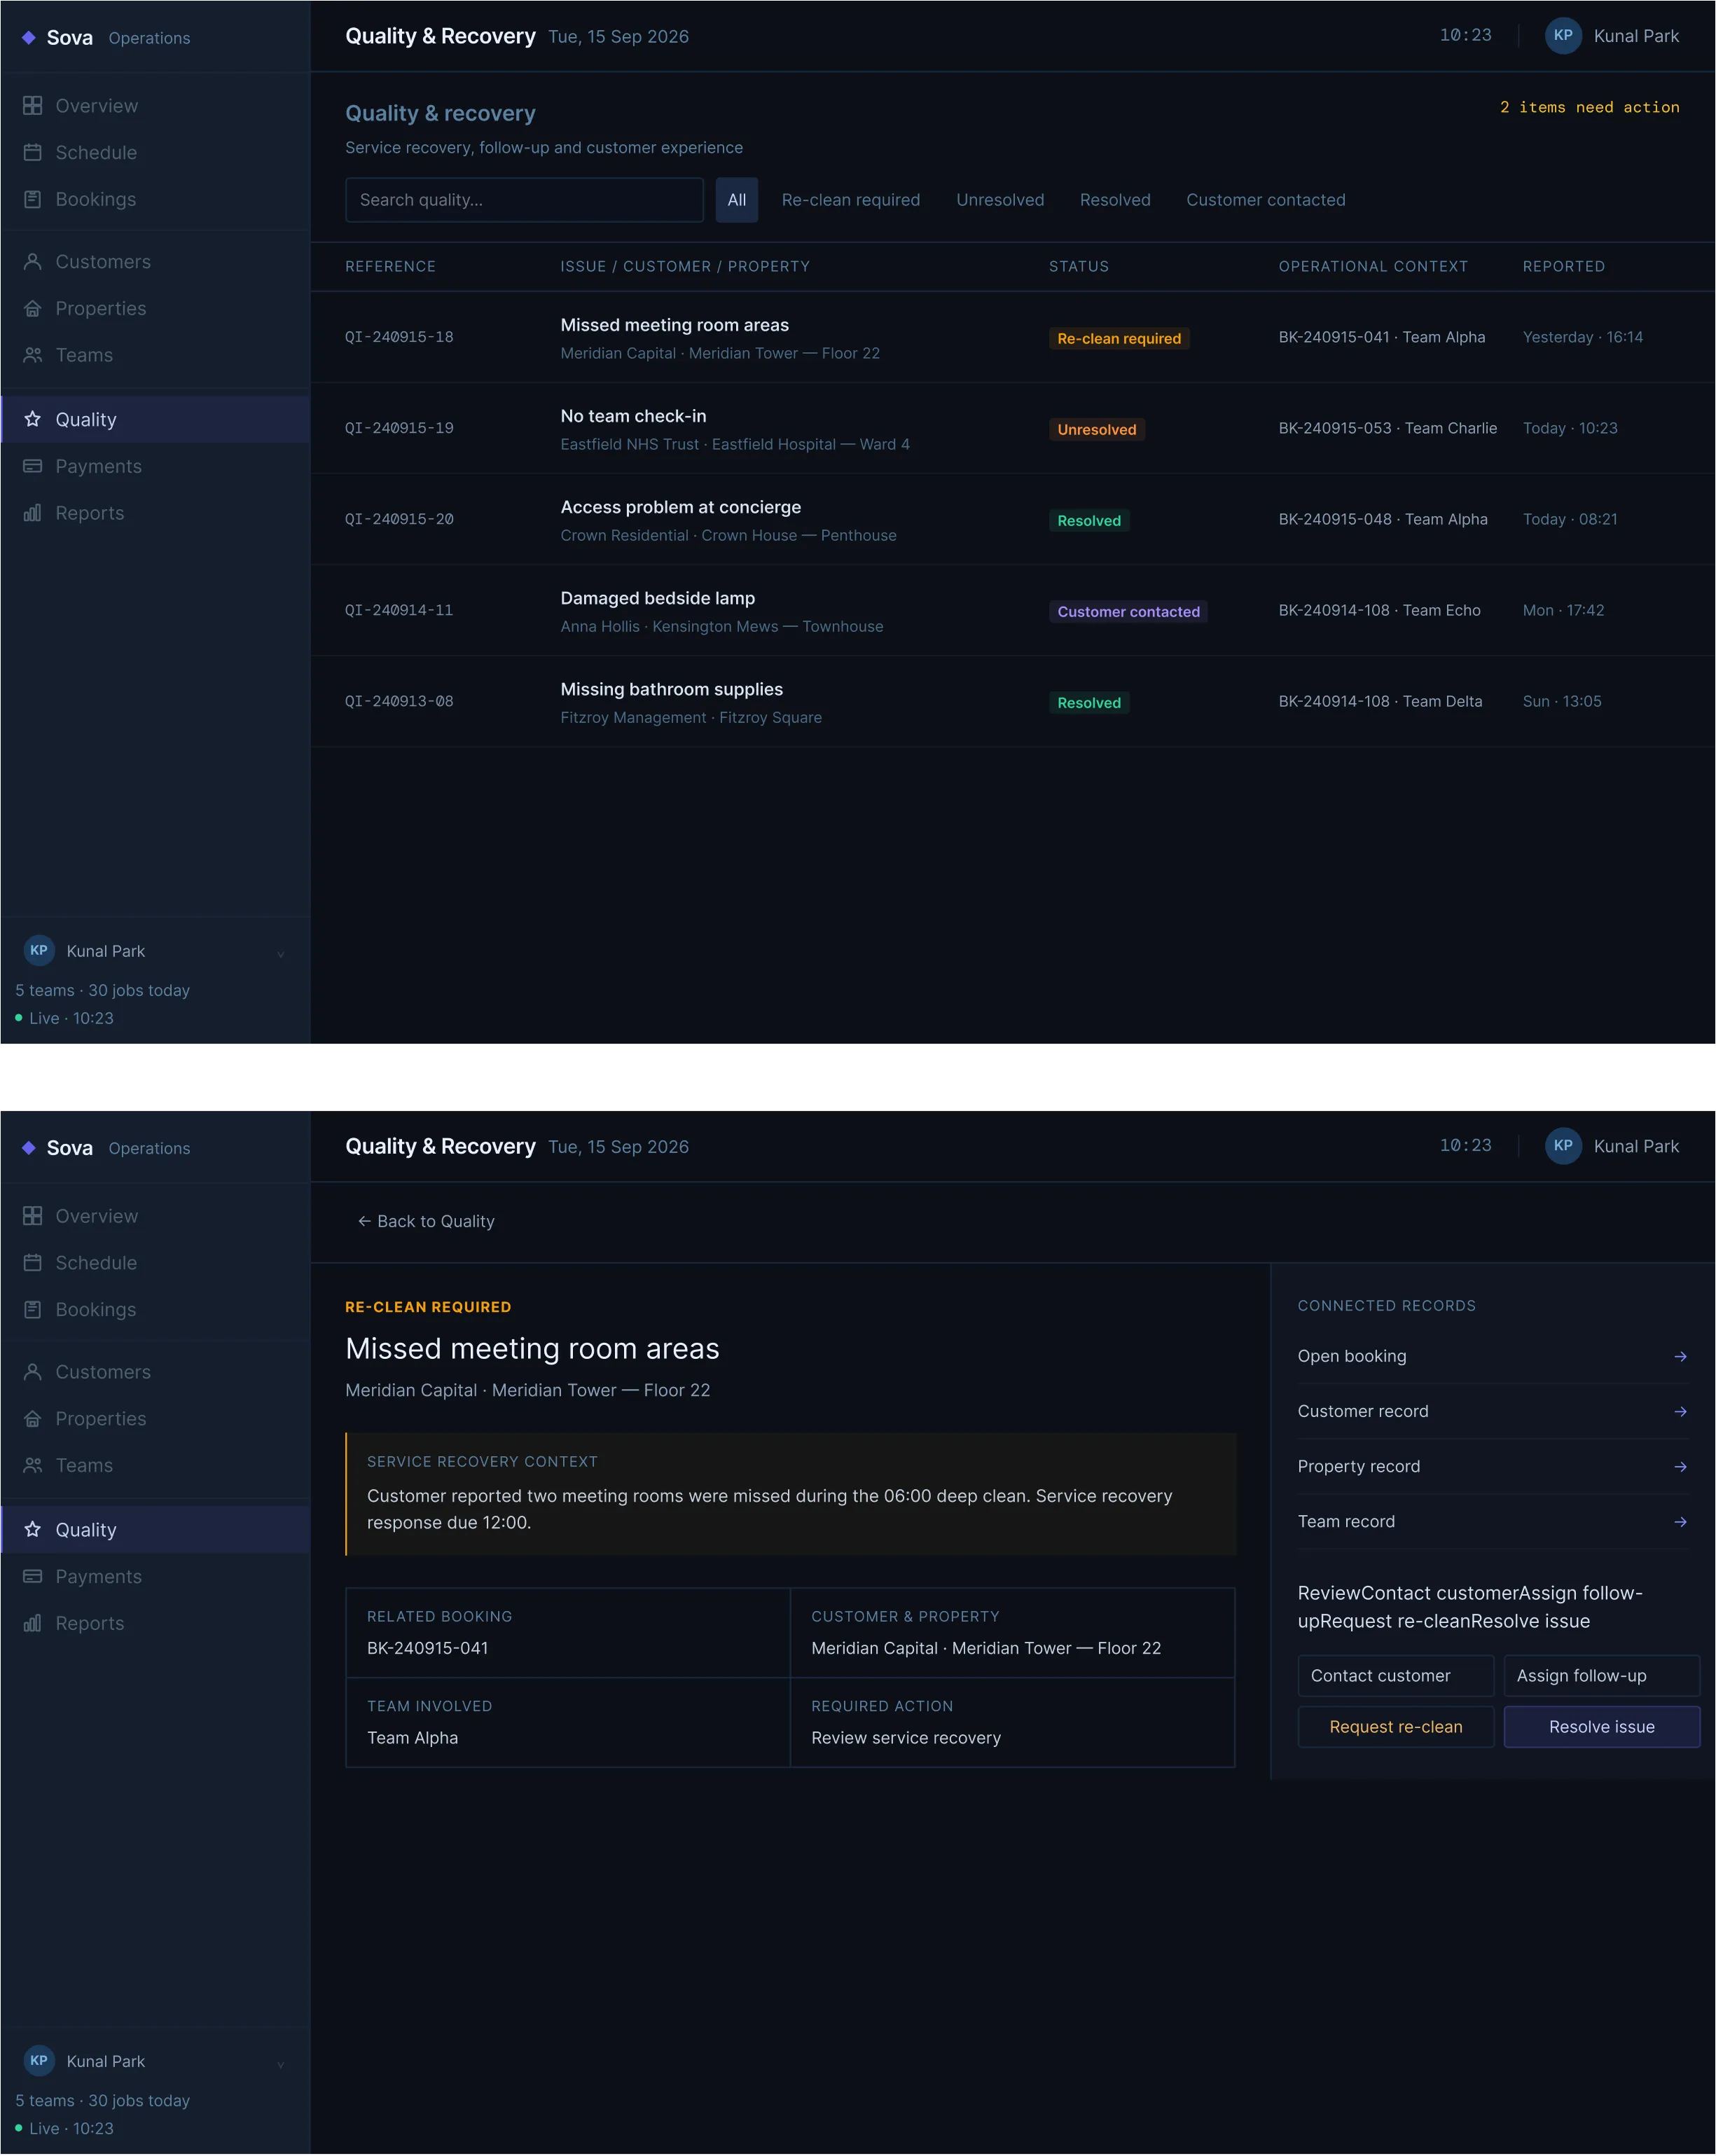This screenshot has height=2156, width=1716.
Task: Open Overview in the issue list screen's sidebar
Action: (155, 106)
